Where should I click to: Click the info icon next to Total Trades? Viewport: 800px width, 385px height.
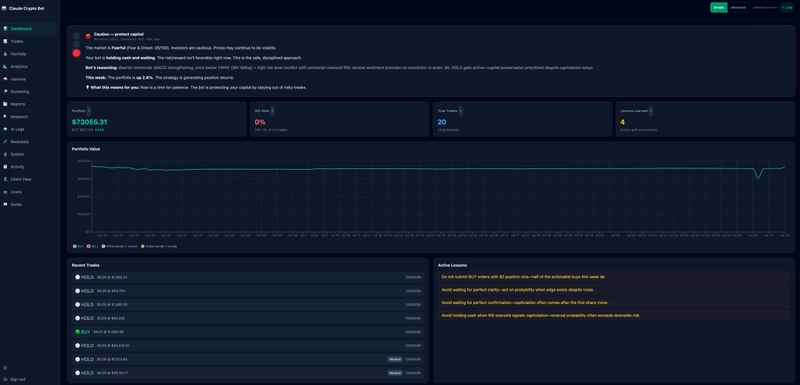click(x=461, y=111)
